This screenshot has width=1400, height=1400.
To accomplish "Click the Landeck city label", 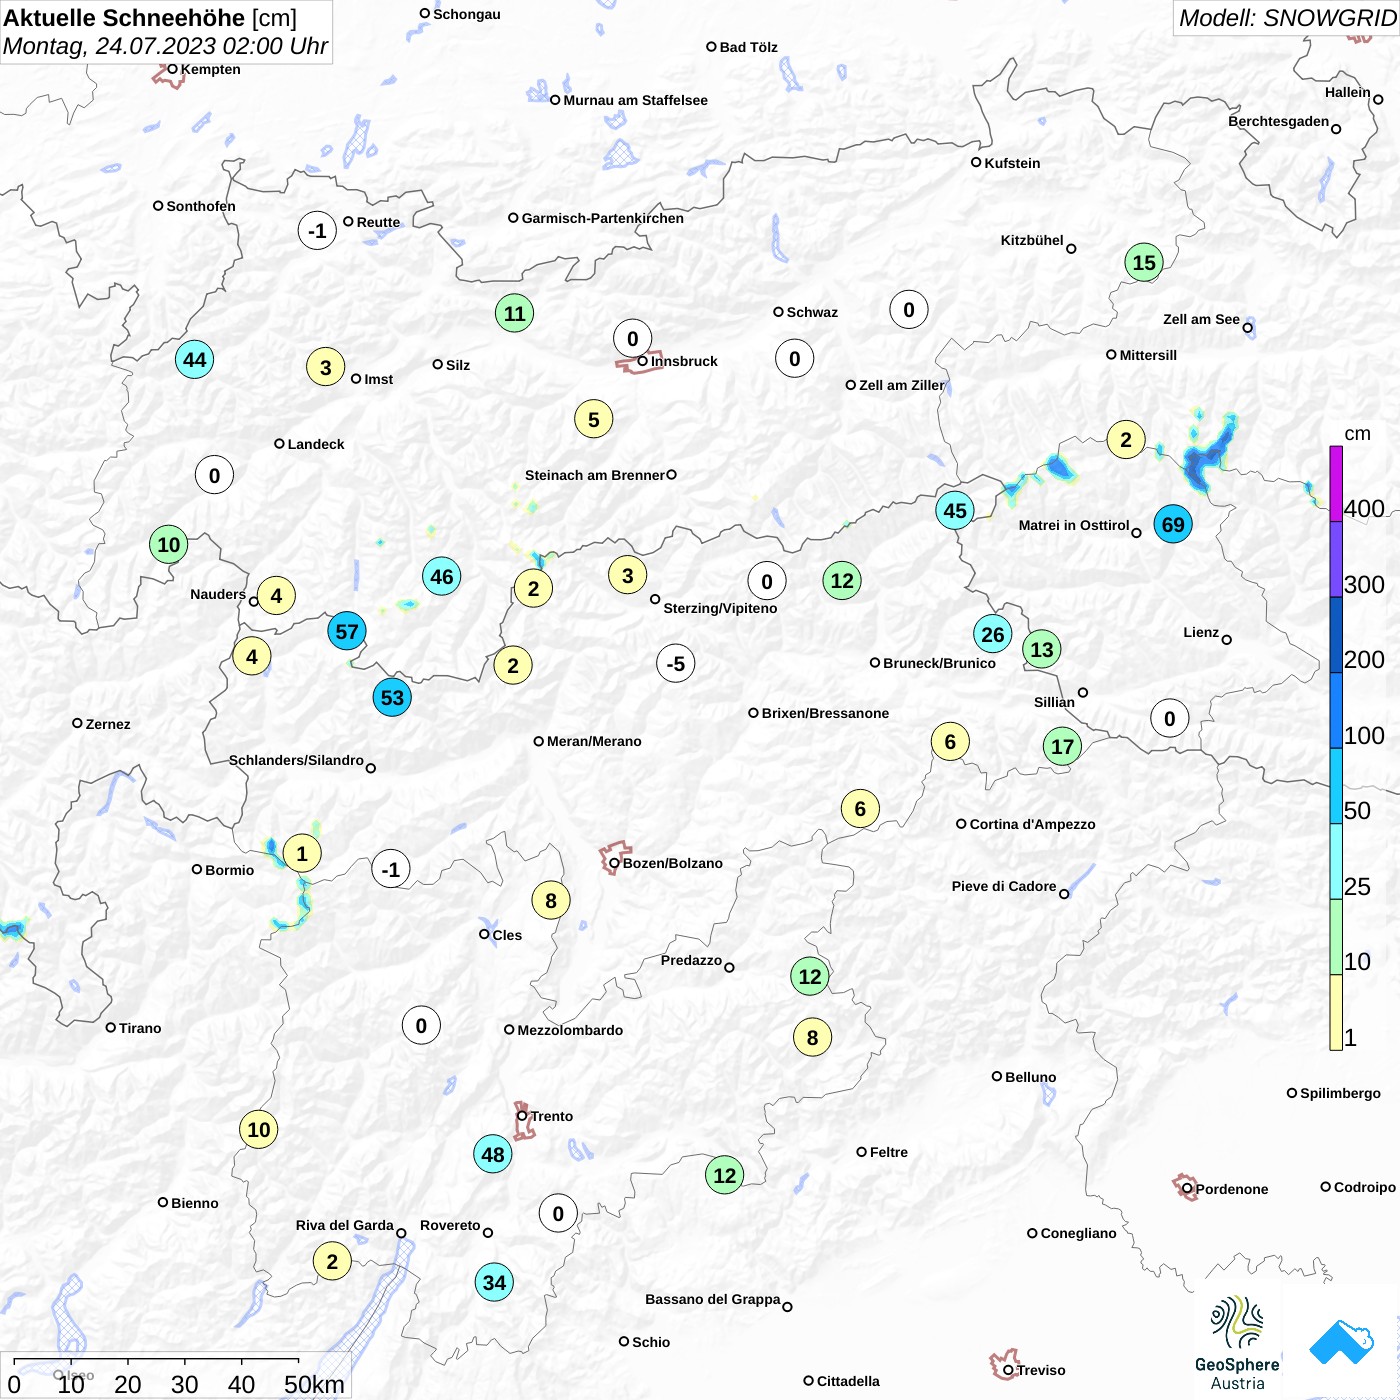I will pos(316,444).
